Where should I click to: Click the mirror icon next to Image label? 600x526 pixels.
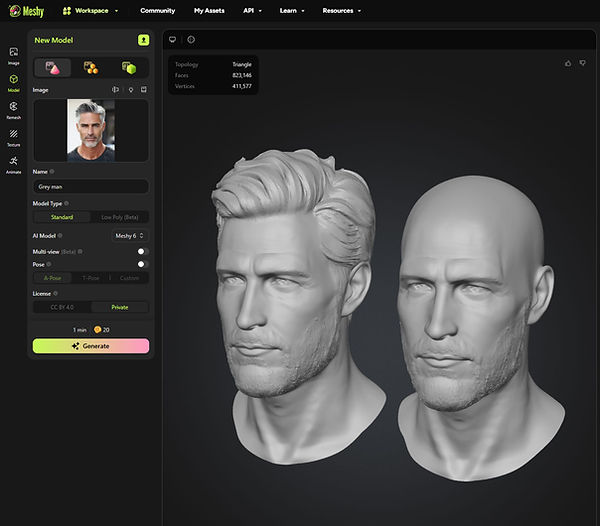pyautogui.click(x=115, y=90)
